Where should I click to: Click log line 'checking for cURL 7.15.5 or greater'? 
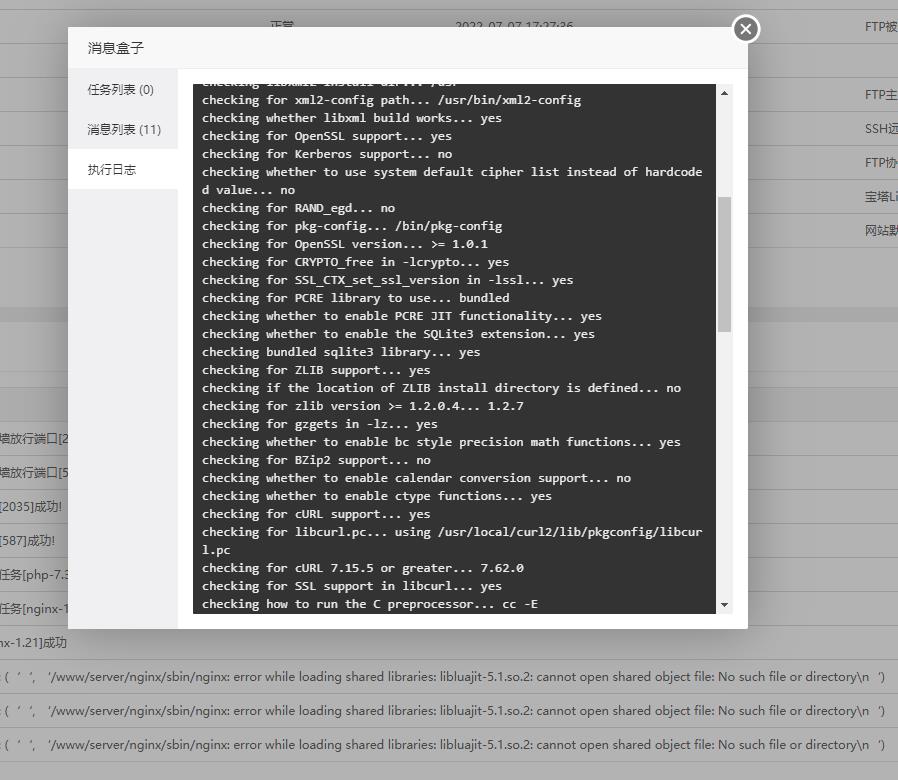pos(363,568)
